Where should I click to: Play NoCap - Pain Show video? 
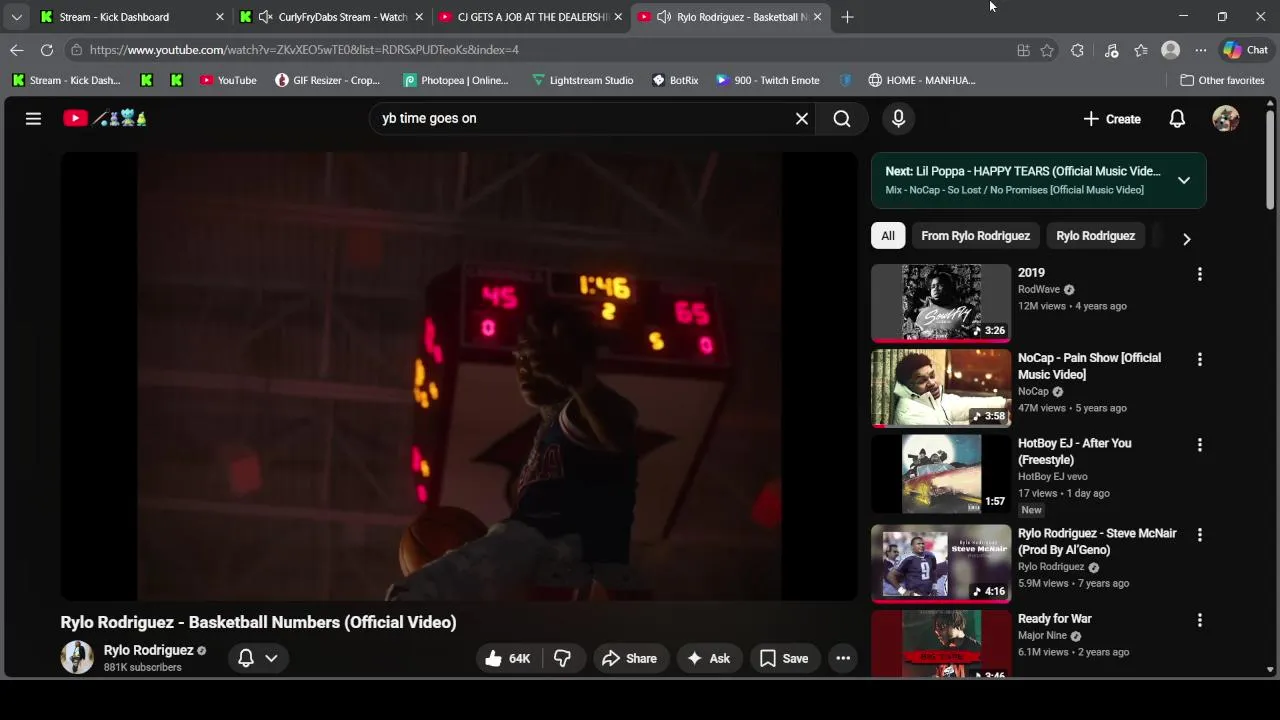point(941,388)
